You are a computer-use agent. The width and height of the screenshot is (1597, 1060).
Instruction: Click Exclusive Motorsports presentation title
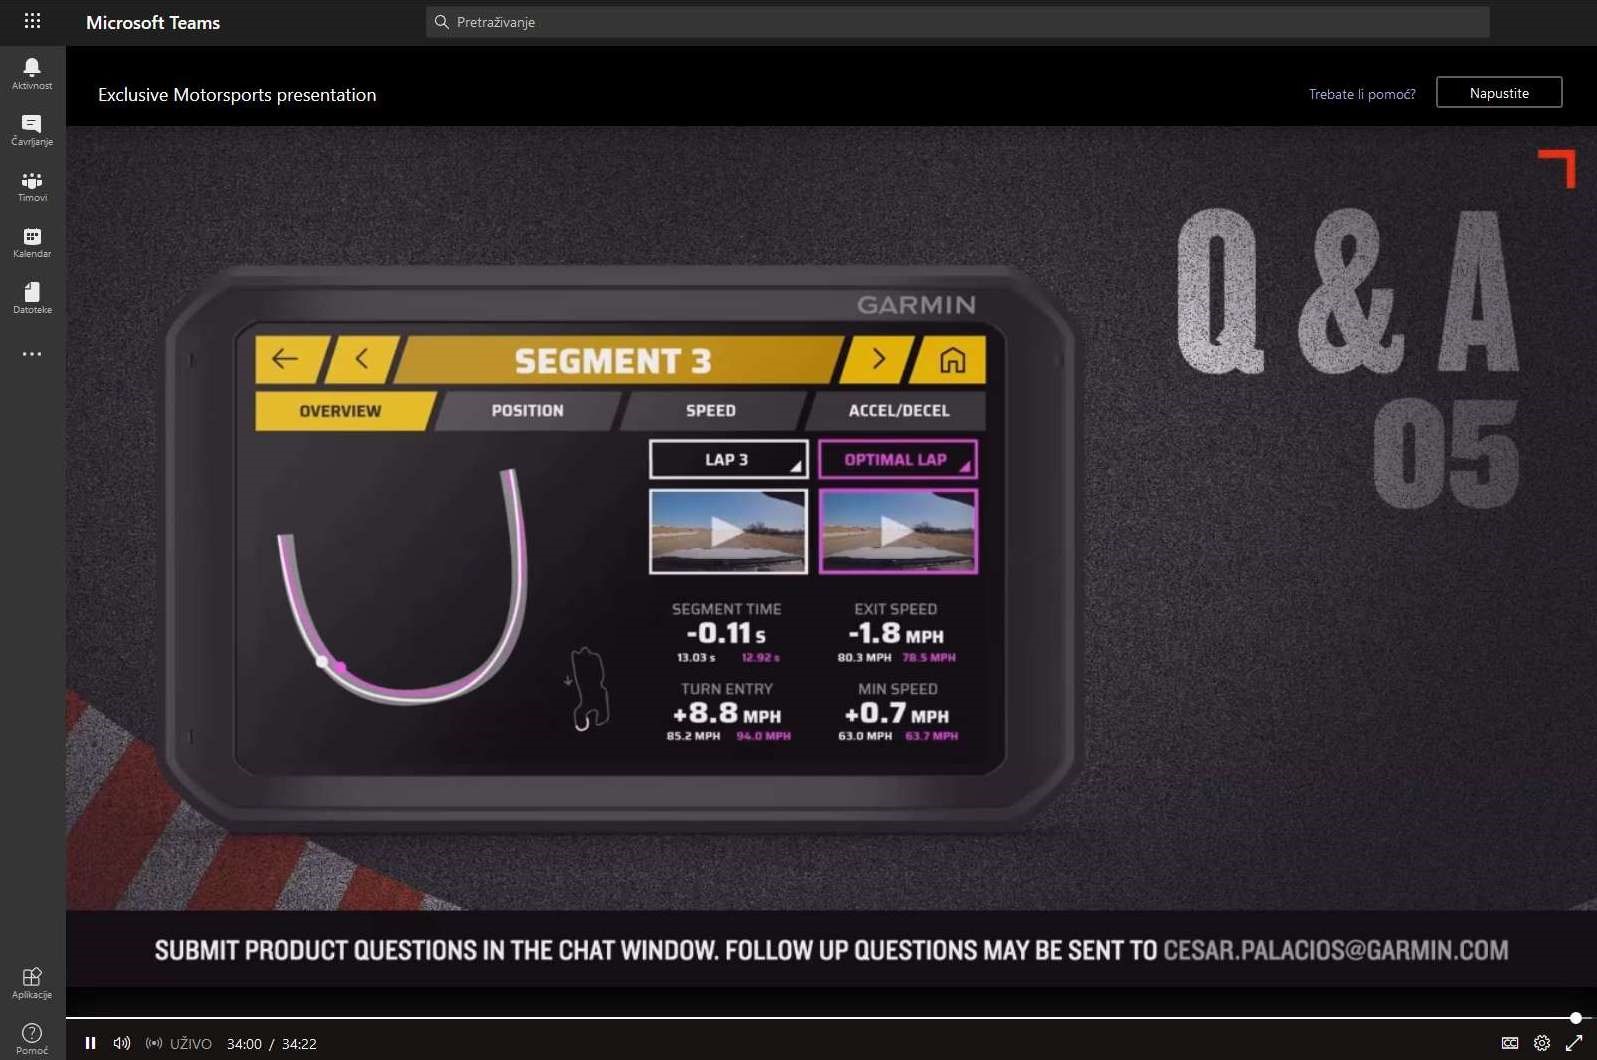point(237,95)
